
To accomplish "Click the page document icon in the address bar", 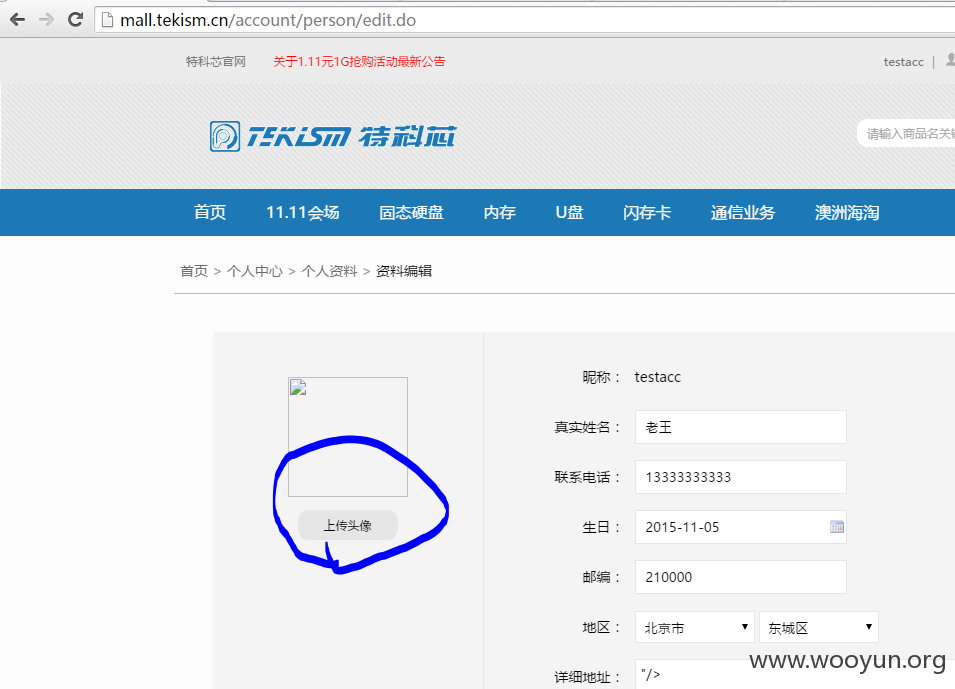I will pos(107,20).
